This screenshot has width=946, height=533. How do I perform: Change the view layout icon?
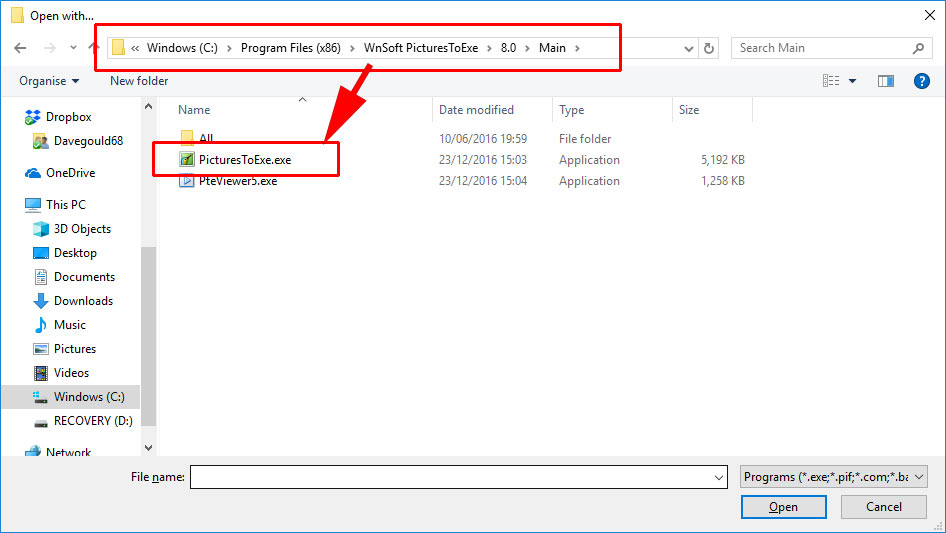831,80
